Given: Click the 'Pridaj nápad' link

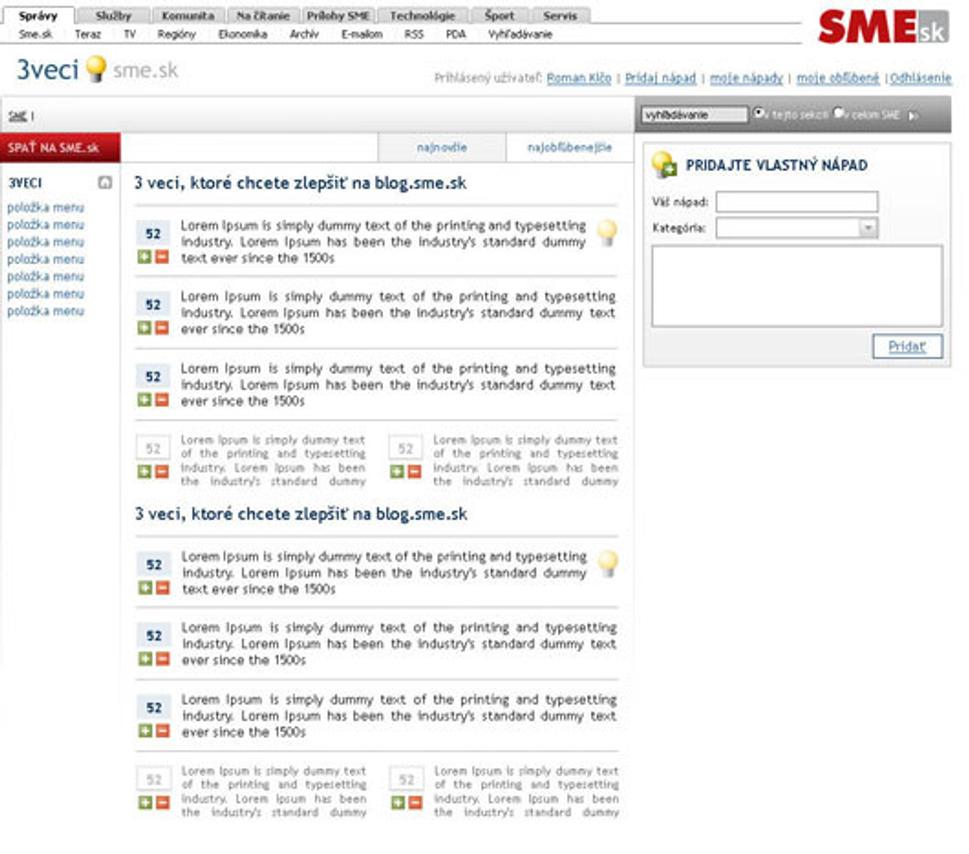Looking at the screenshot, I should (661, 78).
